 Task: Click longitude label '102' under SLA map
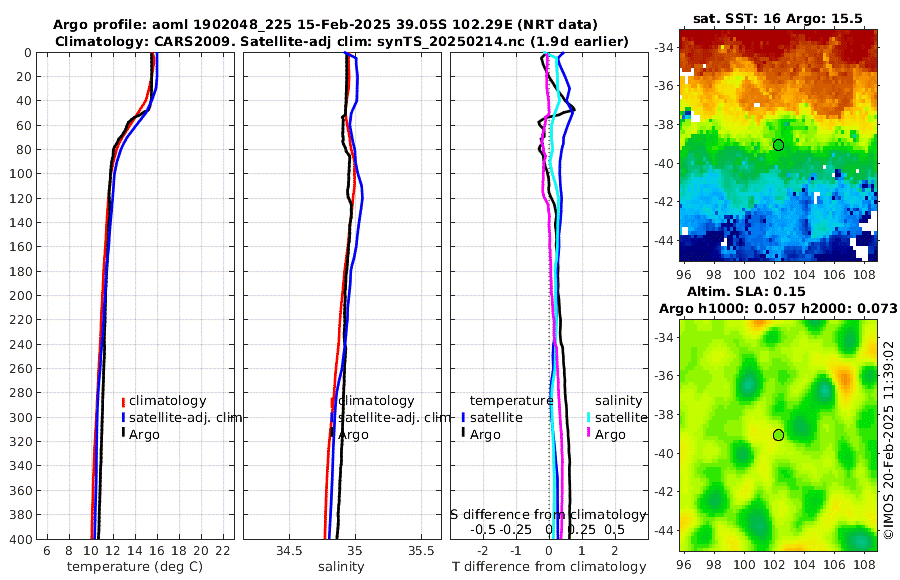774,564
